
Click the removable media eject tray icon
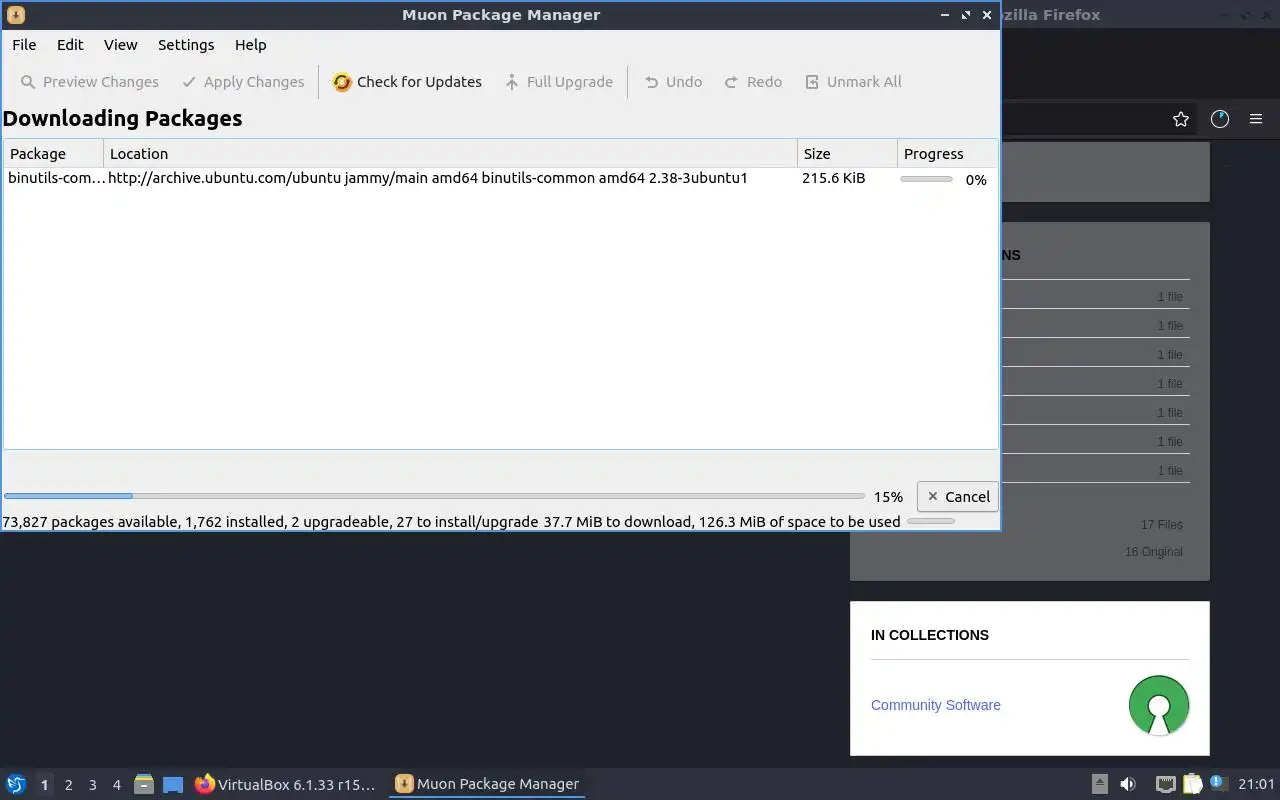[1099, 784]
